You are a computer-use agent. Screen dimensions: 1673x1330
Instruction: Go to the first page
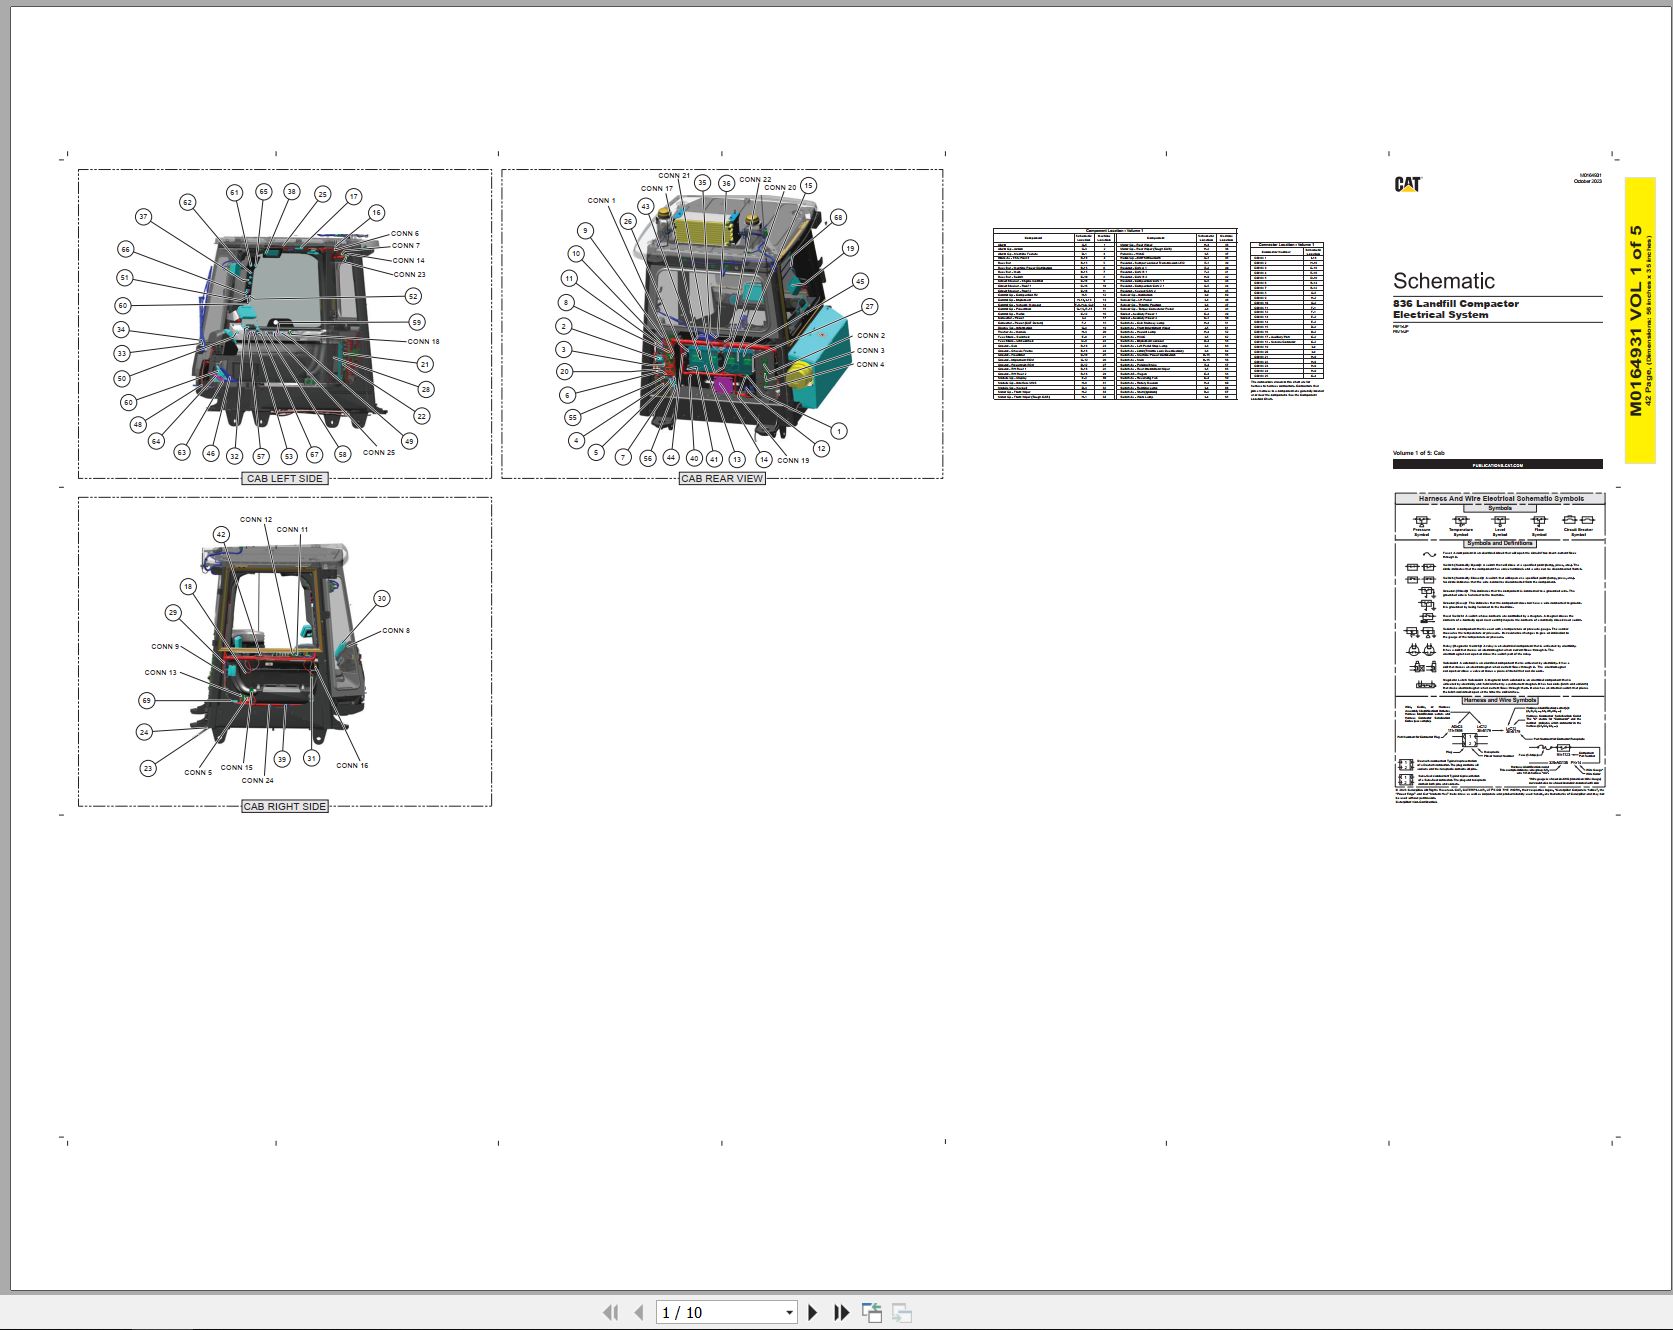(x=611, y=1312)
